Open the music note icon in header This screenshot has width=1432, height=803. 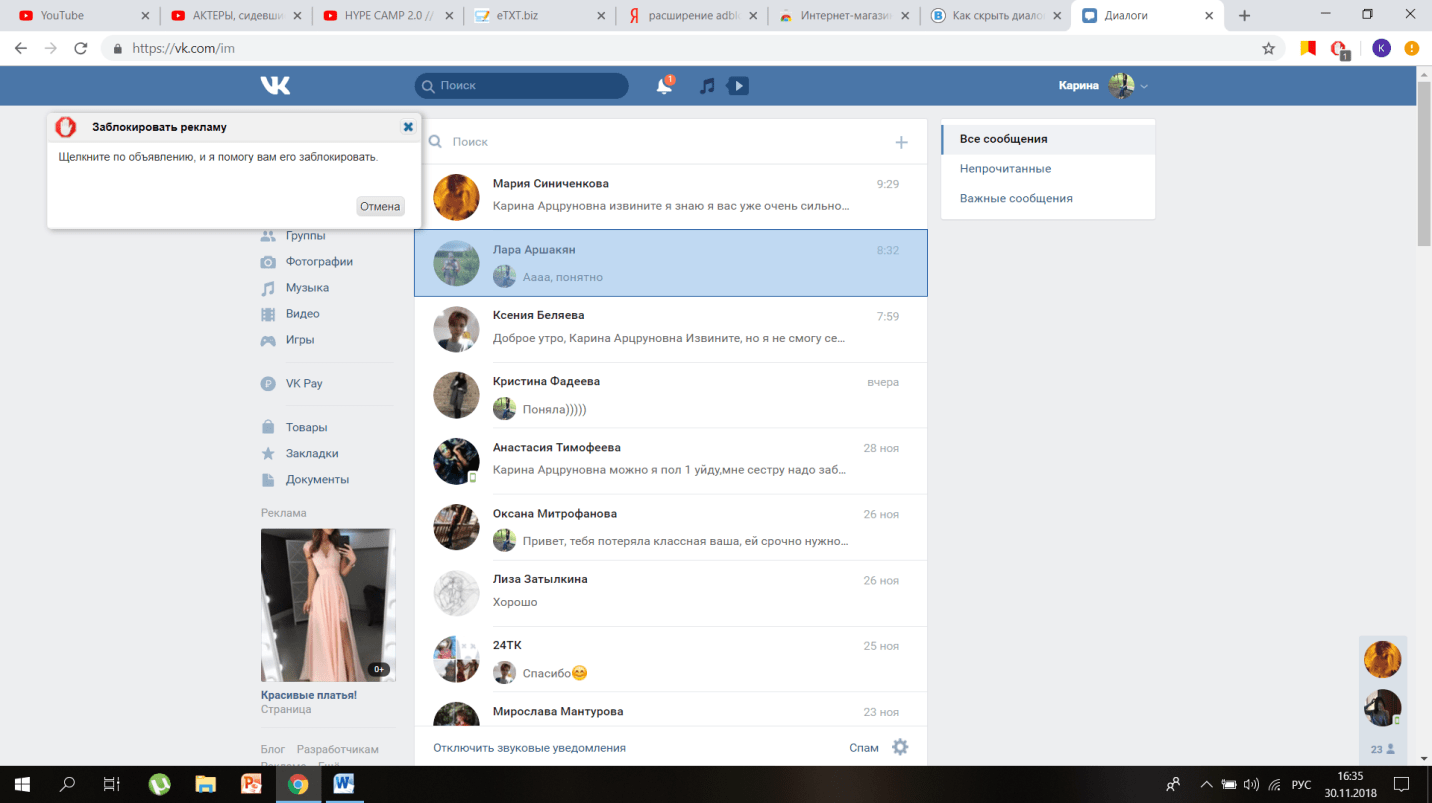click(x=707, y=86)
